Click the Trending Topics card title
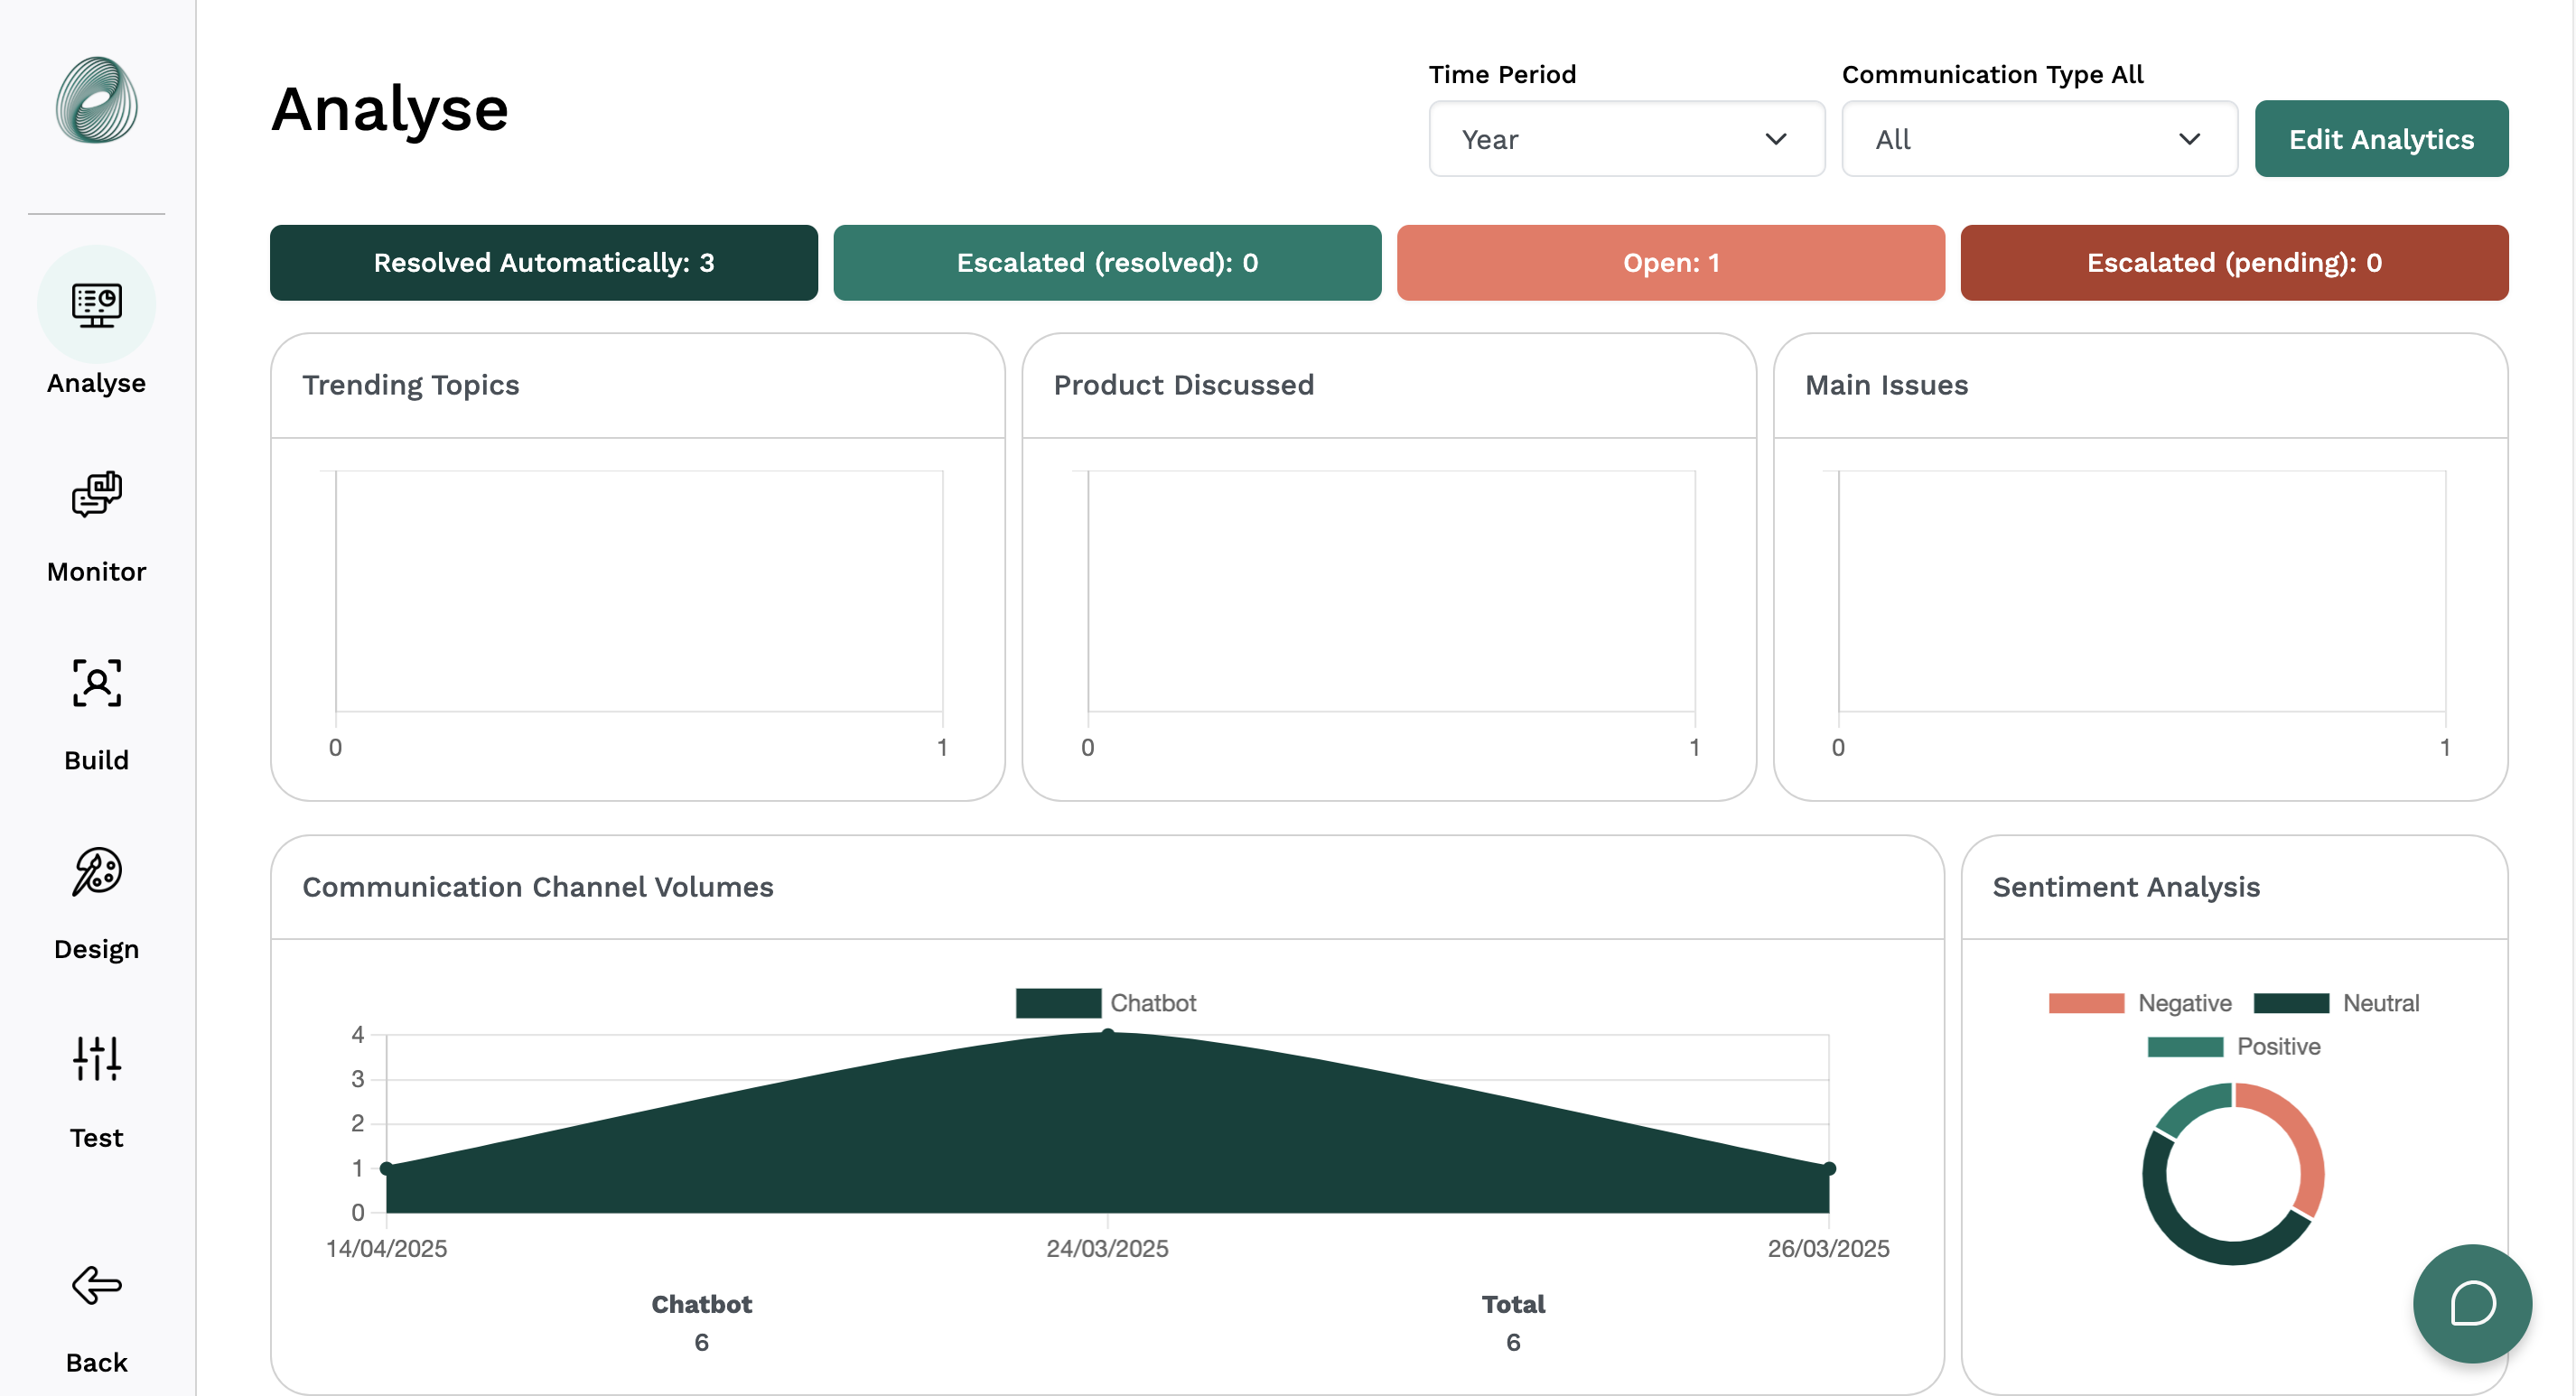This screenshot has width=2576, height=1396. tap(411, 385)
